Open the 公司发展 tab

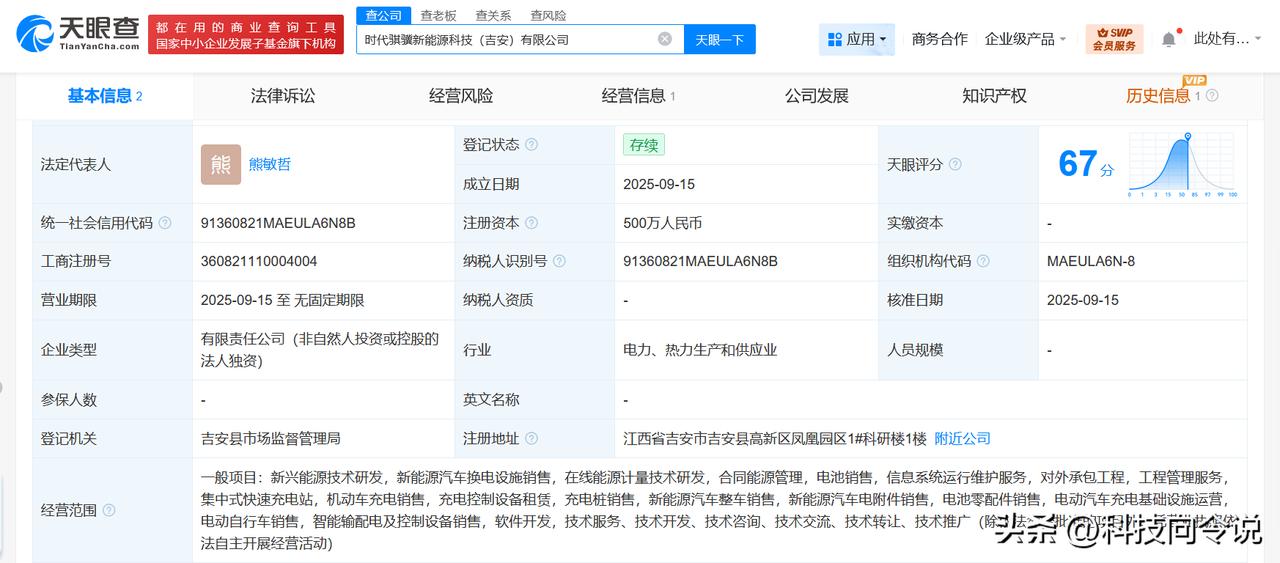817,96
